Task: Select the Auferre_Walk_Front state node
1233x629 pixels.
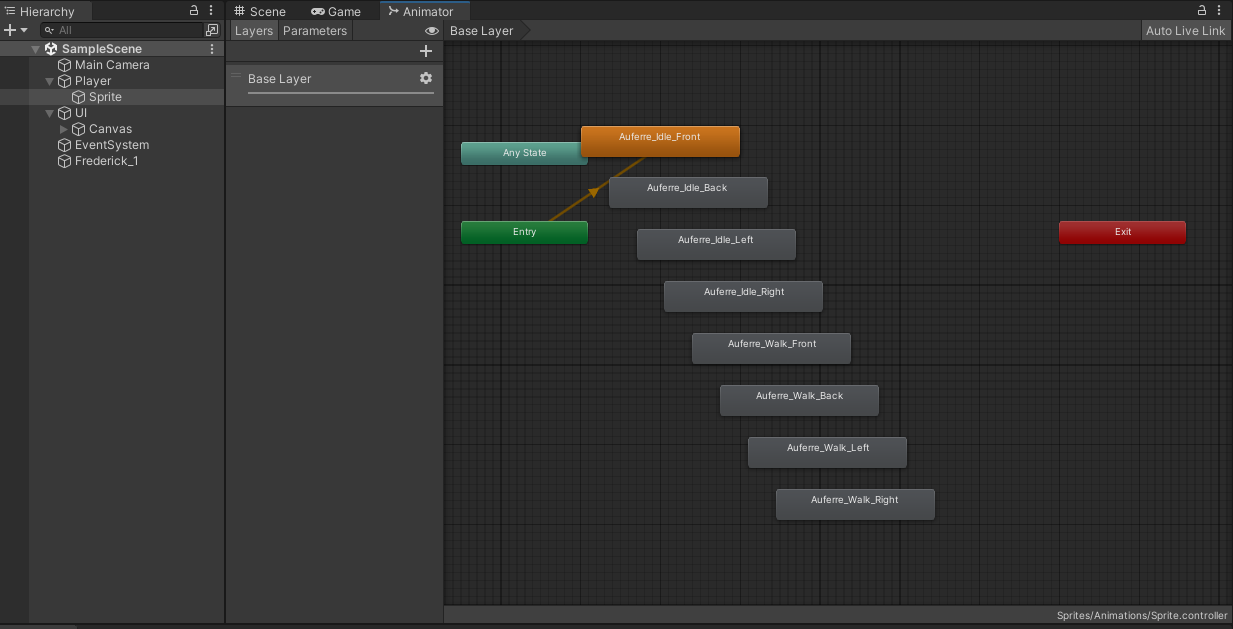Action: (771, 348)
